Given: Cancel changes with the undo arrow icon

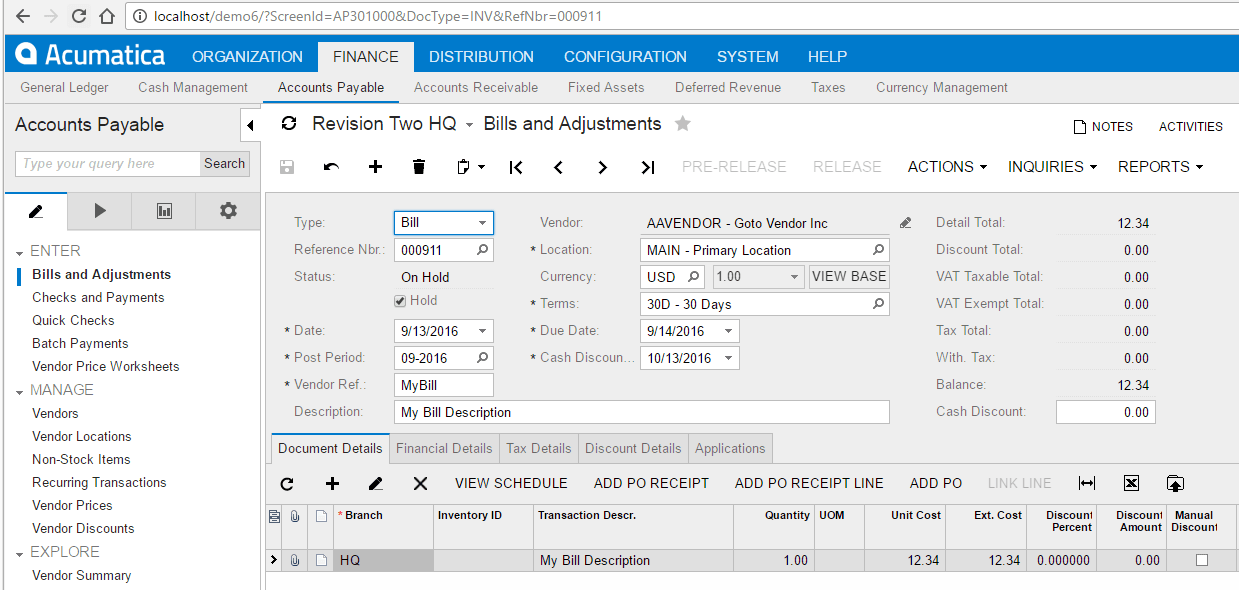Looking at the screenshot, I should (331, 167).
